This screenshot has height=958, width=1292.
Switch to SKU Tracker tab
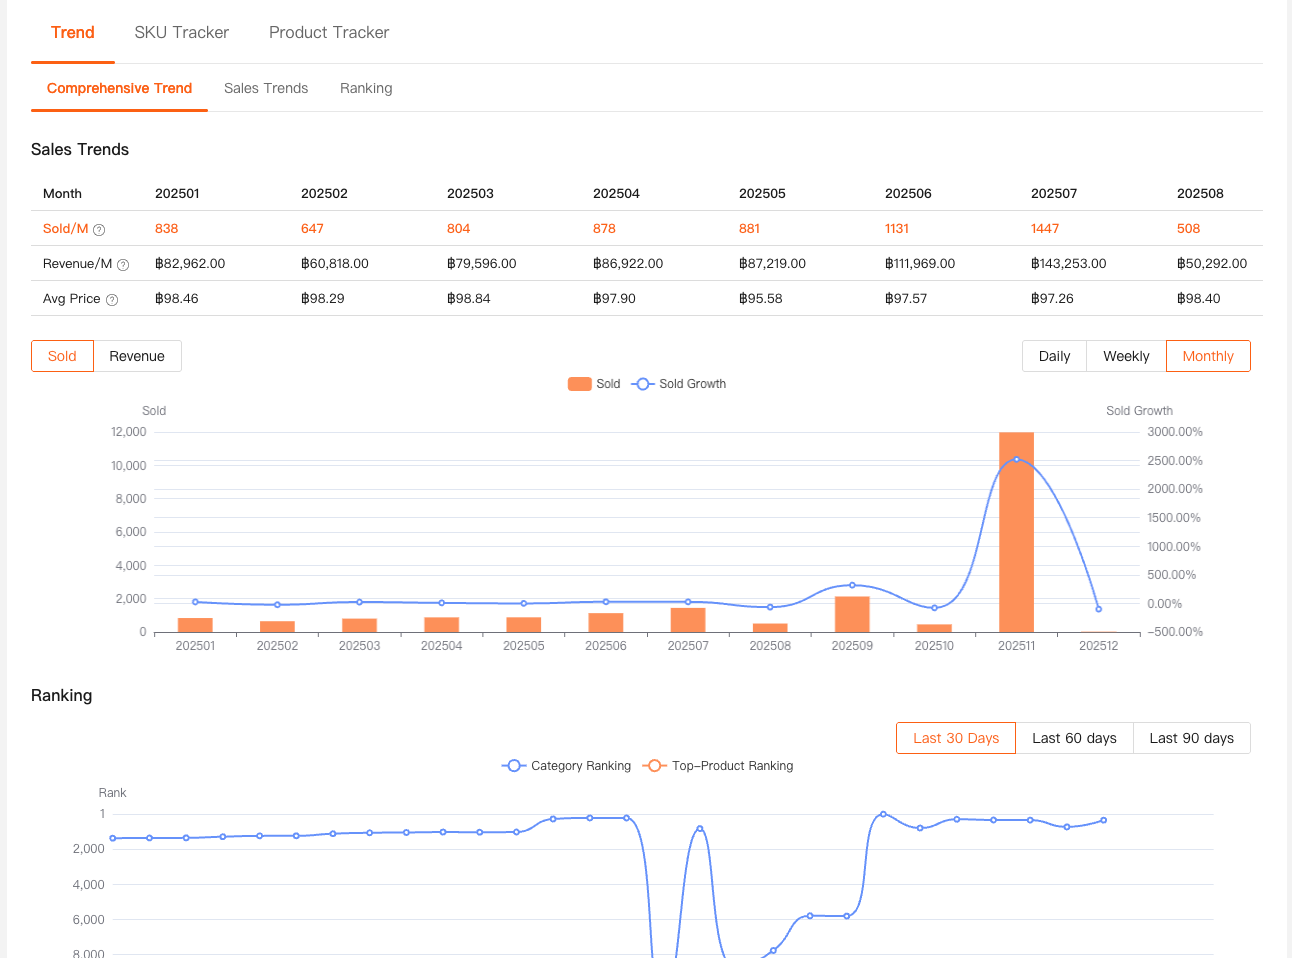coord(182,32)
